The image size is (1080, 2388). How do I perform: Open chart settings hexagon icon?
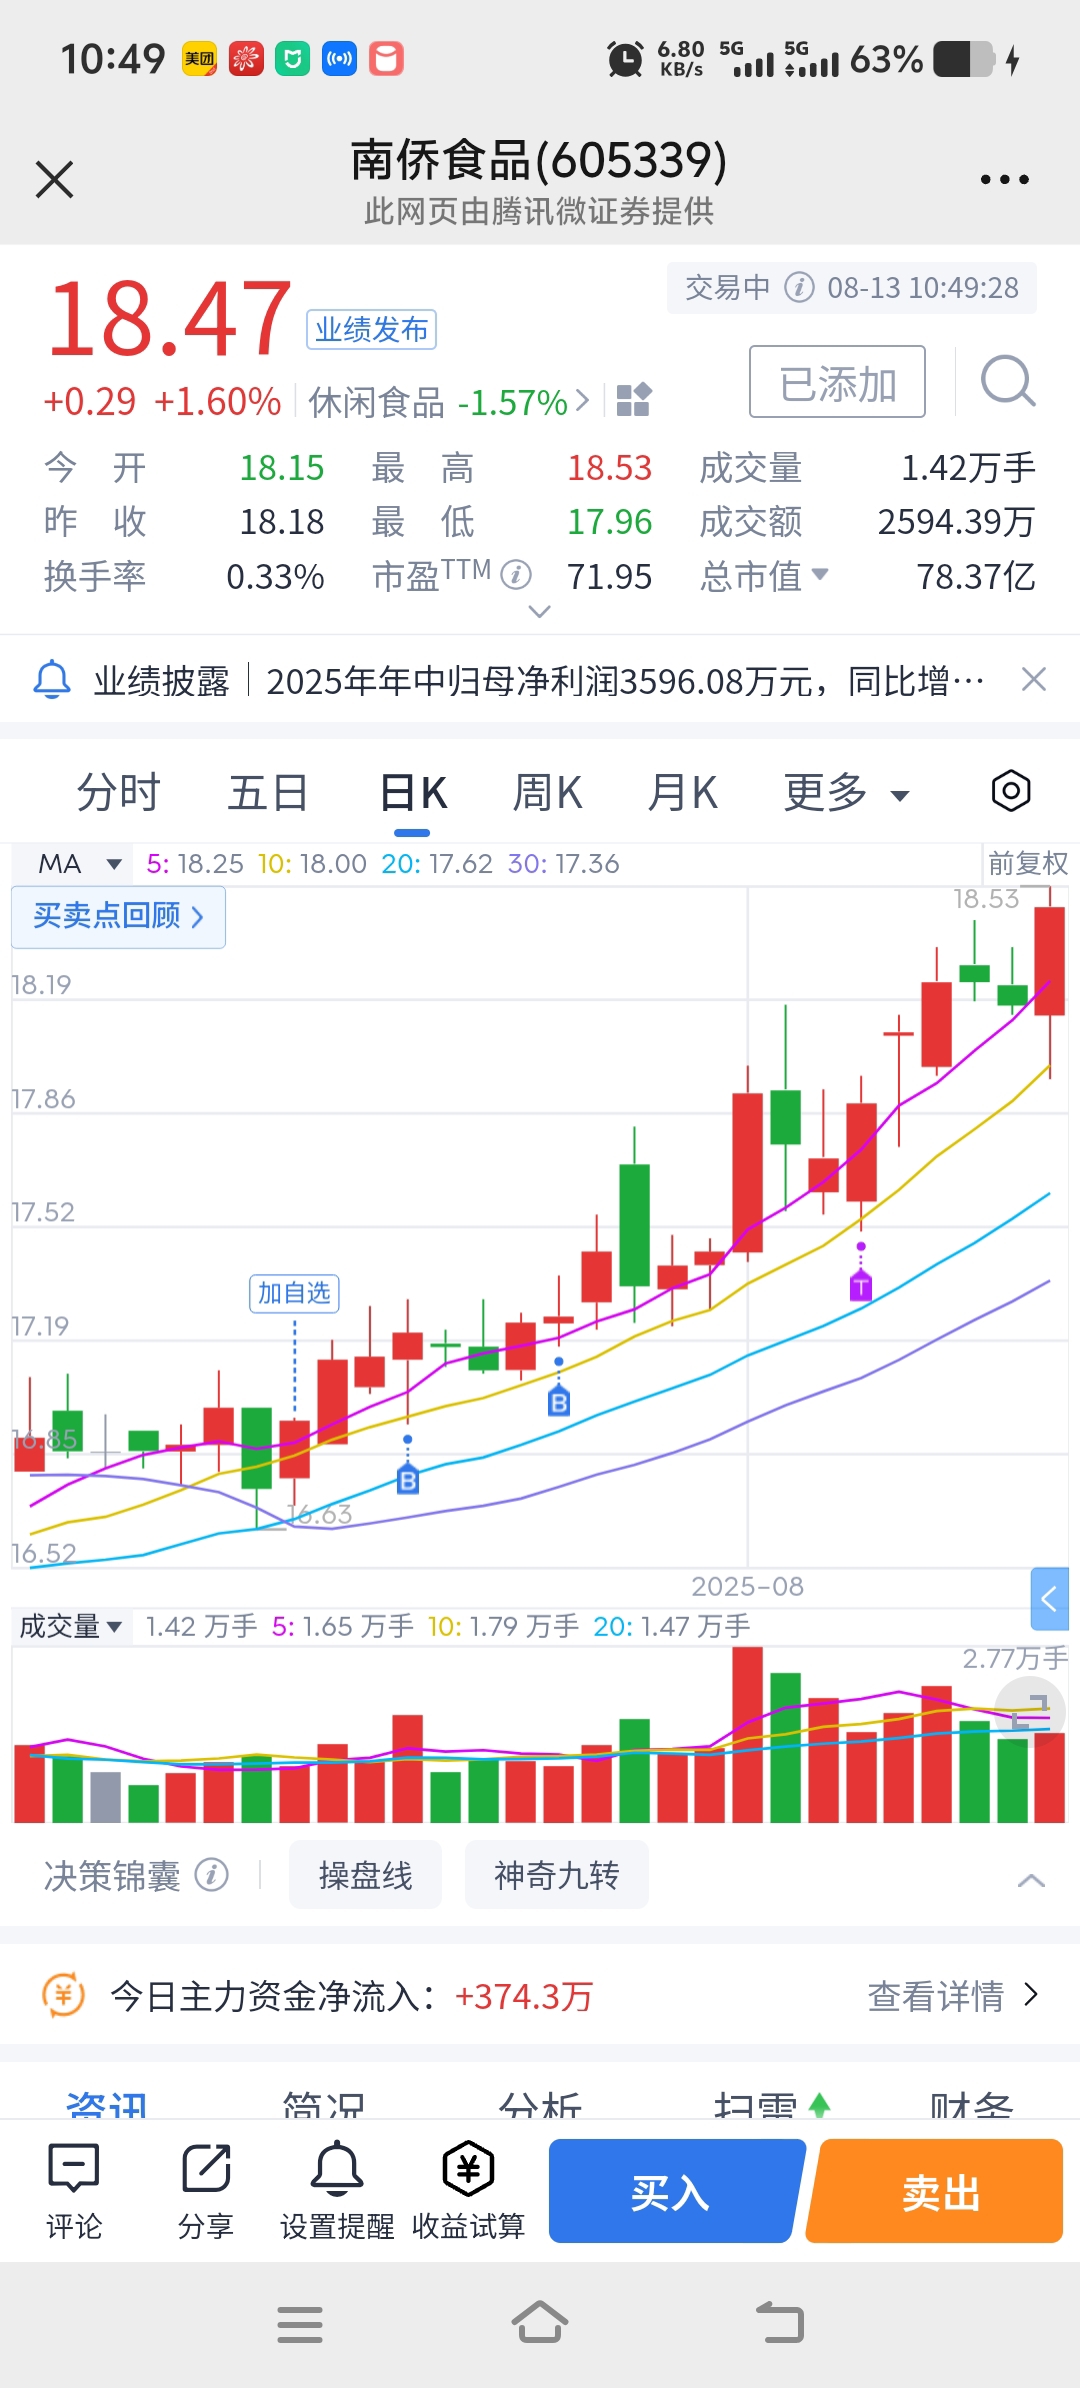[x=1011, y=791]
